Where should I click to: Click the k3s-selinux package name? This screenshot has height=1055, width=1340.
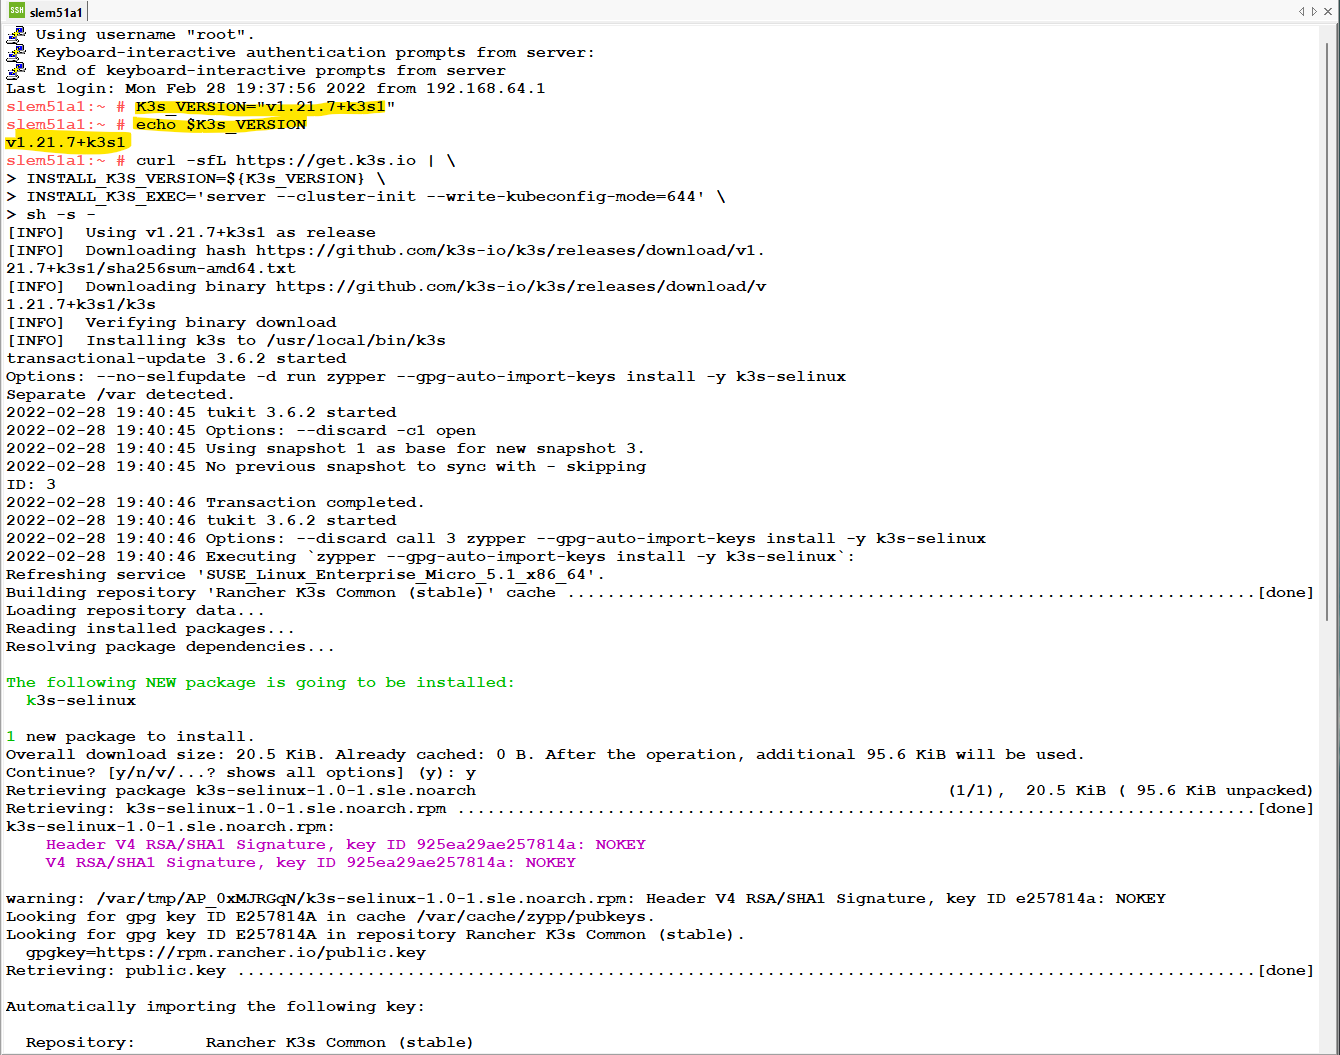tap(80, 700)
